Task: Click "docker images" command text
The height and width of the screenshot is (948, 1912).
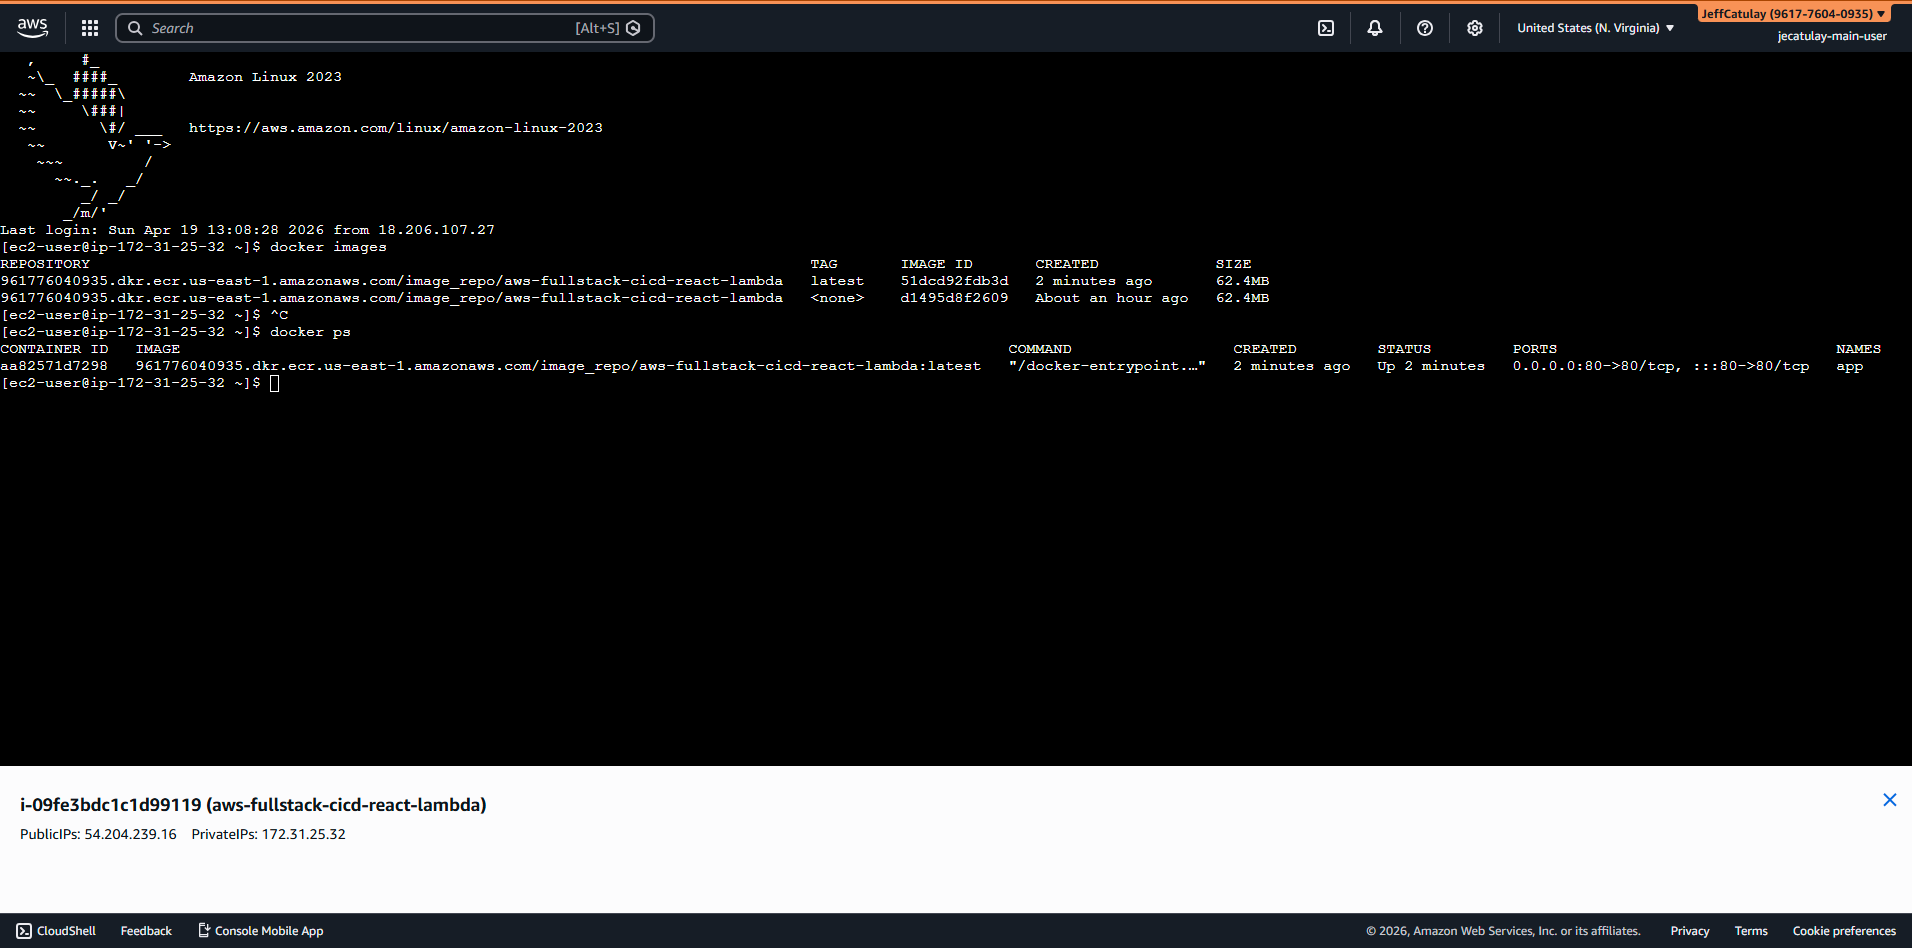Action: [328, 247]
